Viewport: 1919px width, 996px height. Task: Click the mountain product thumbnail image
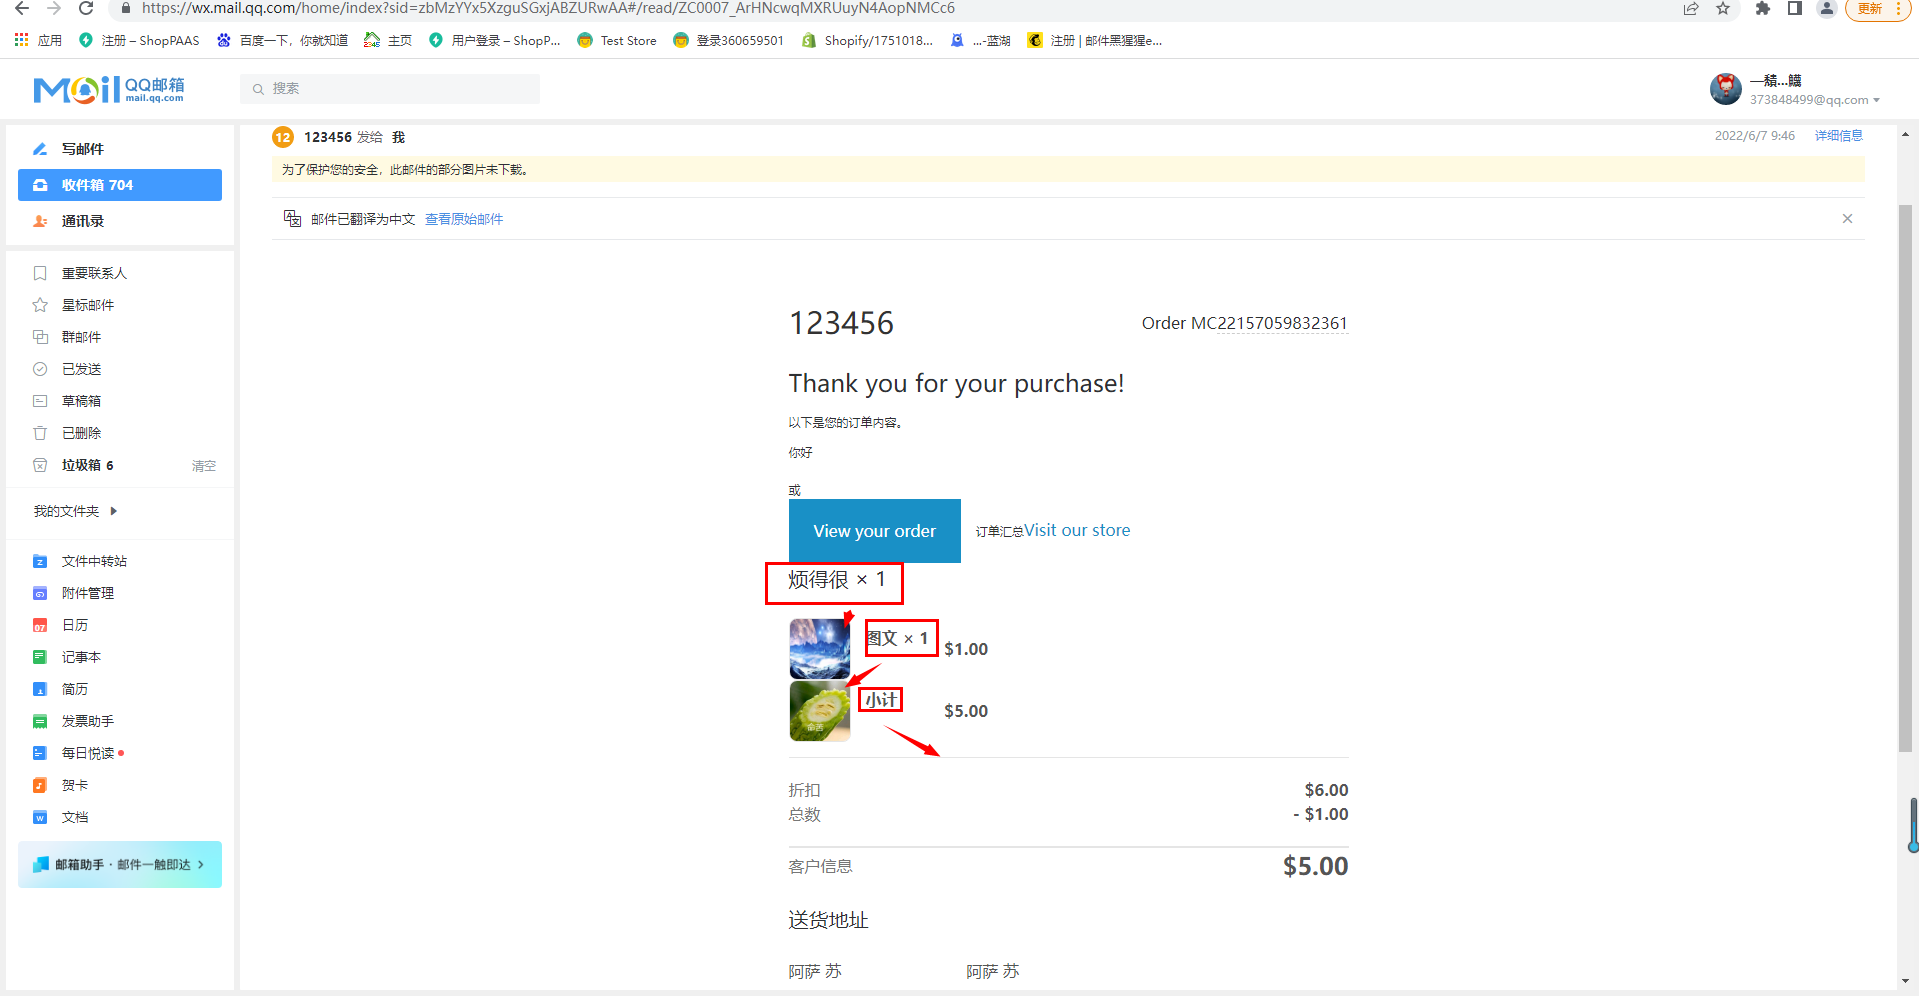pos(819,648)
